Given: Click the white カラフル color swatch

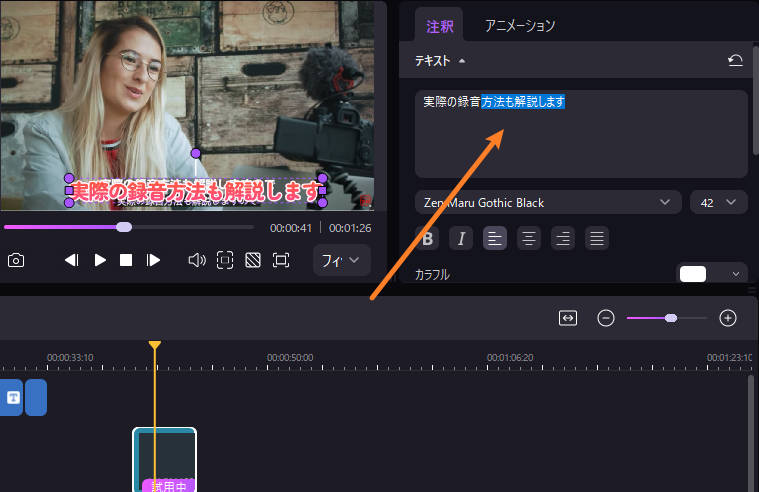Looking at the screenshot, I should pyautogui.click(x=693, y=274).
